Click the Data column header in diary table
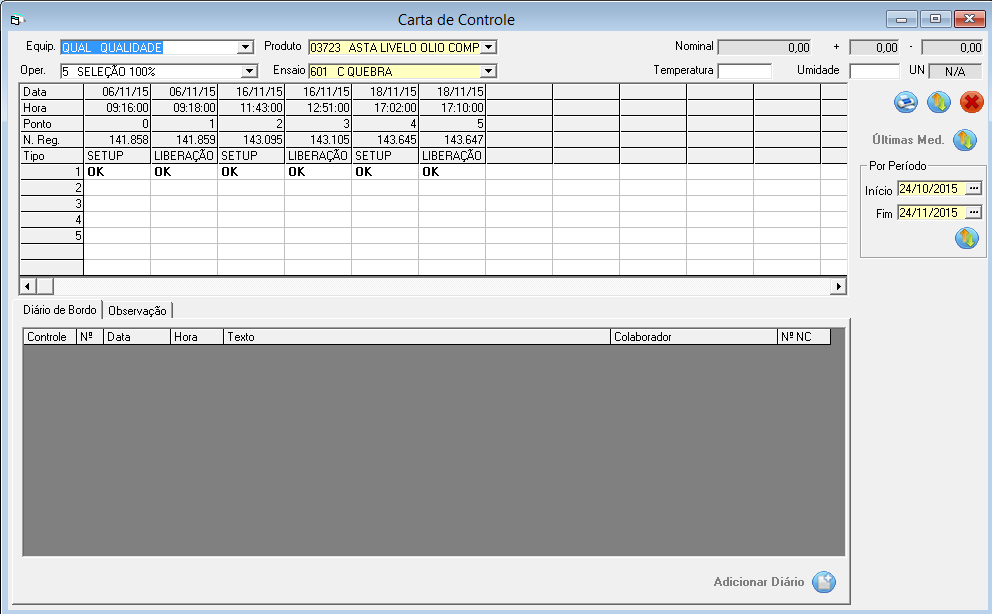992x614 pixels. click(137, 337)
